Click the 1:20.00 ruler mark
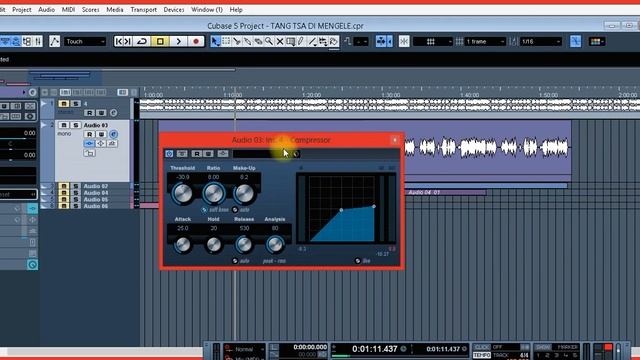This screenshot has width=640, height=360. click(x=311, y=95)
